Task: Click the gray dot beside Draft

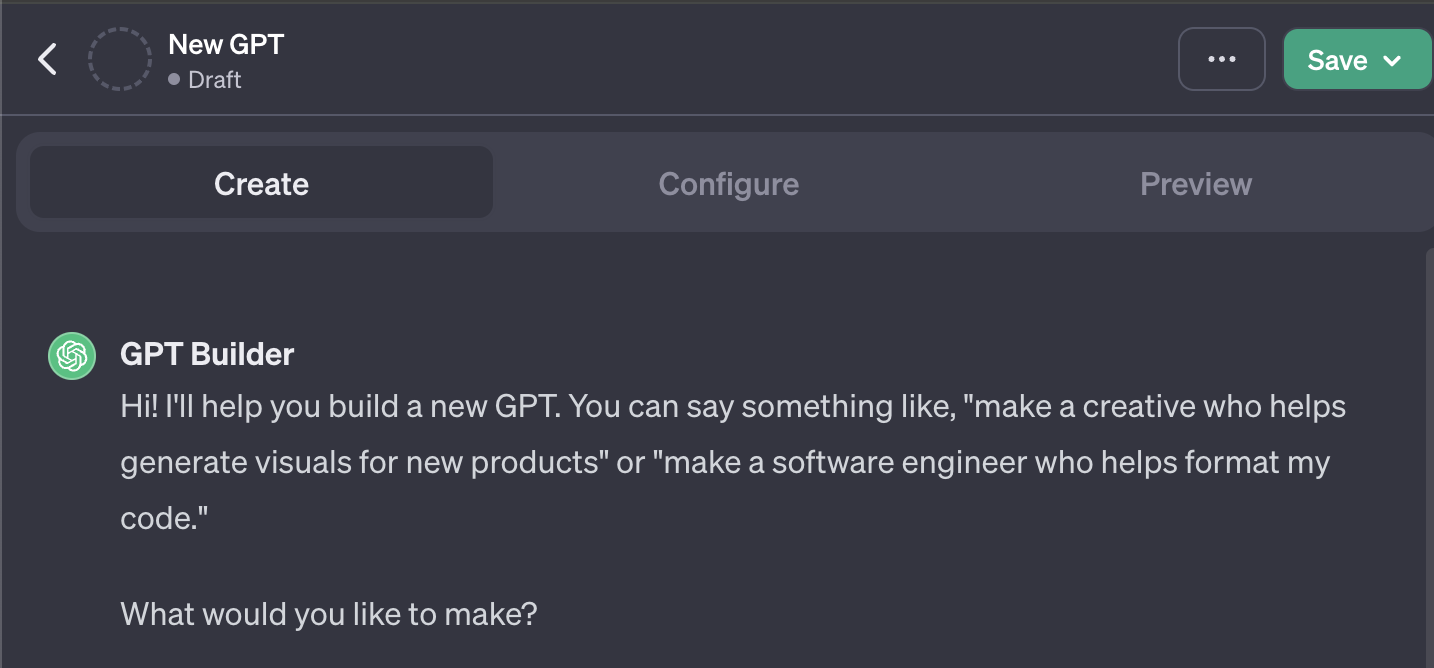Action: coord(175,79)
